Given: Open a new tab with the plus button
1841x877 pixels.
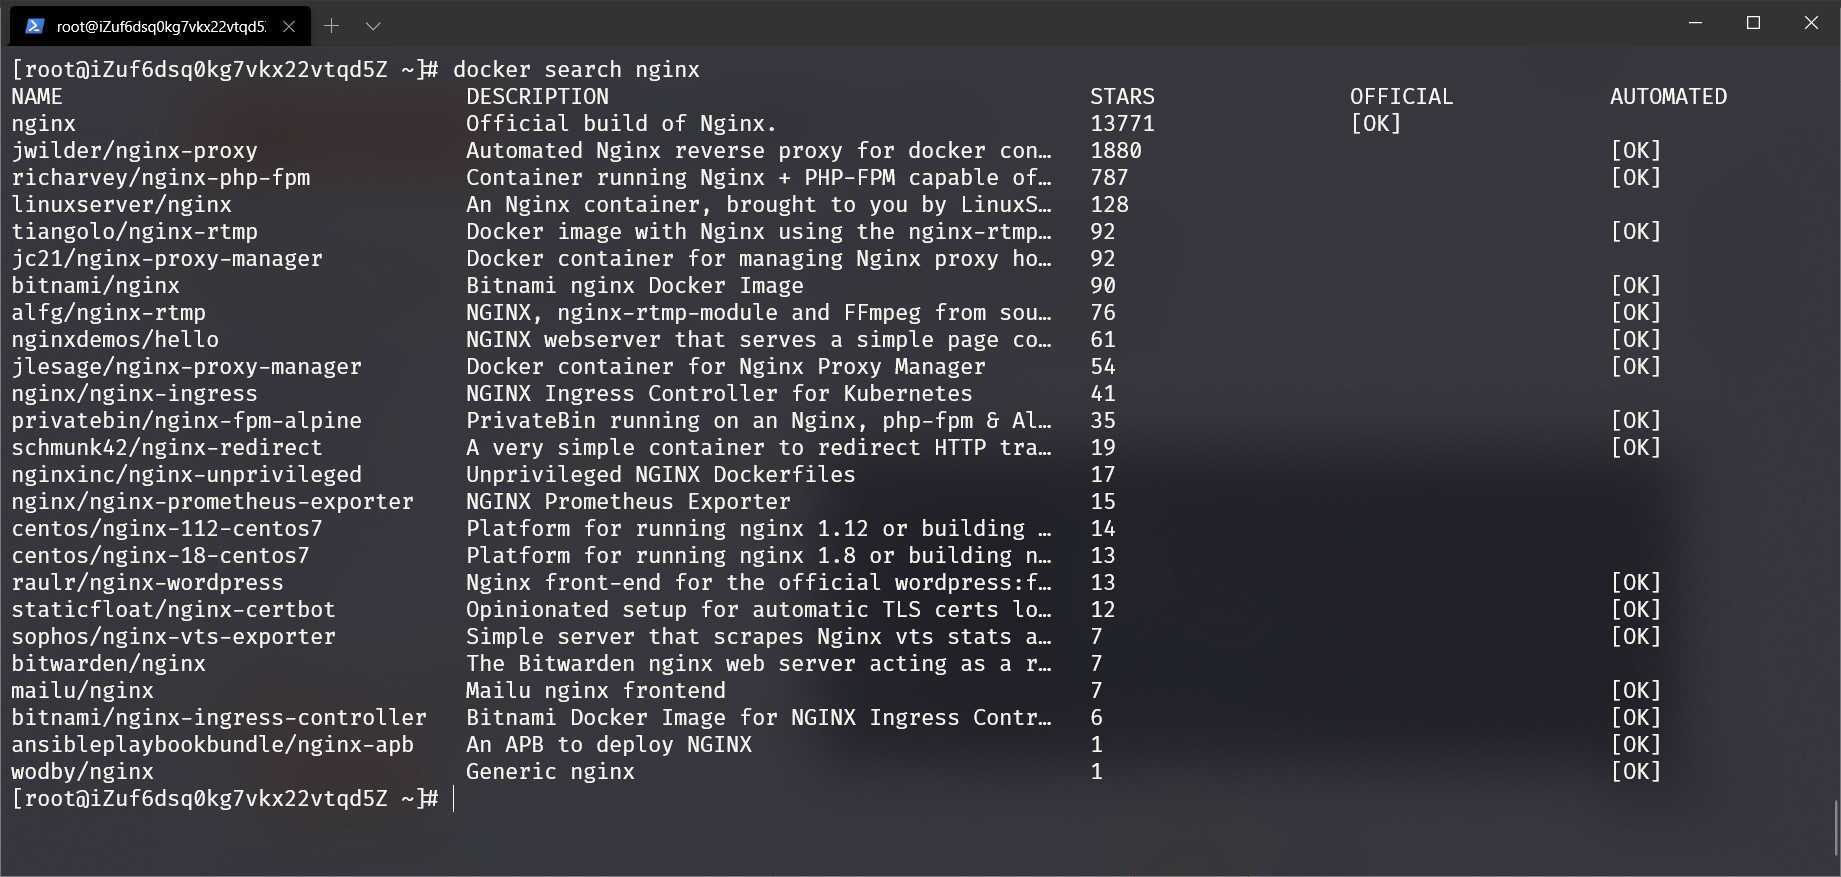Looking at the screenshot, I should click(332, 27).
